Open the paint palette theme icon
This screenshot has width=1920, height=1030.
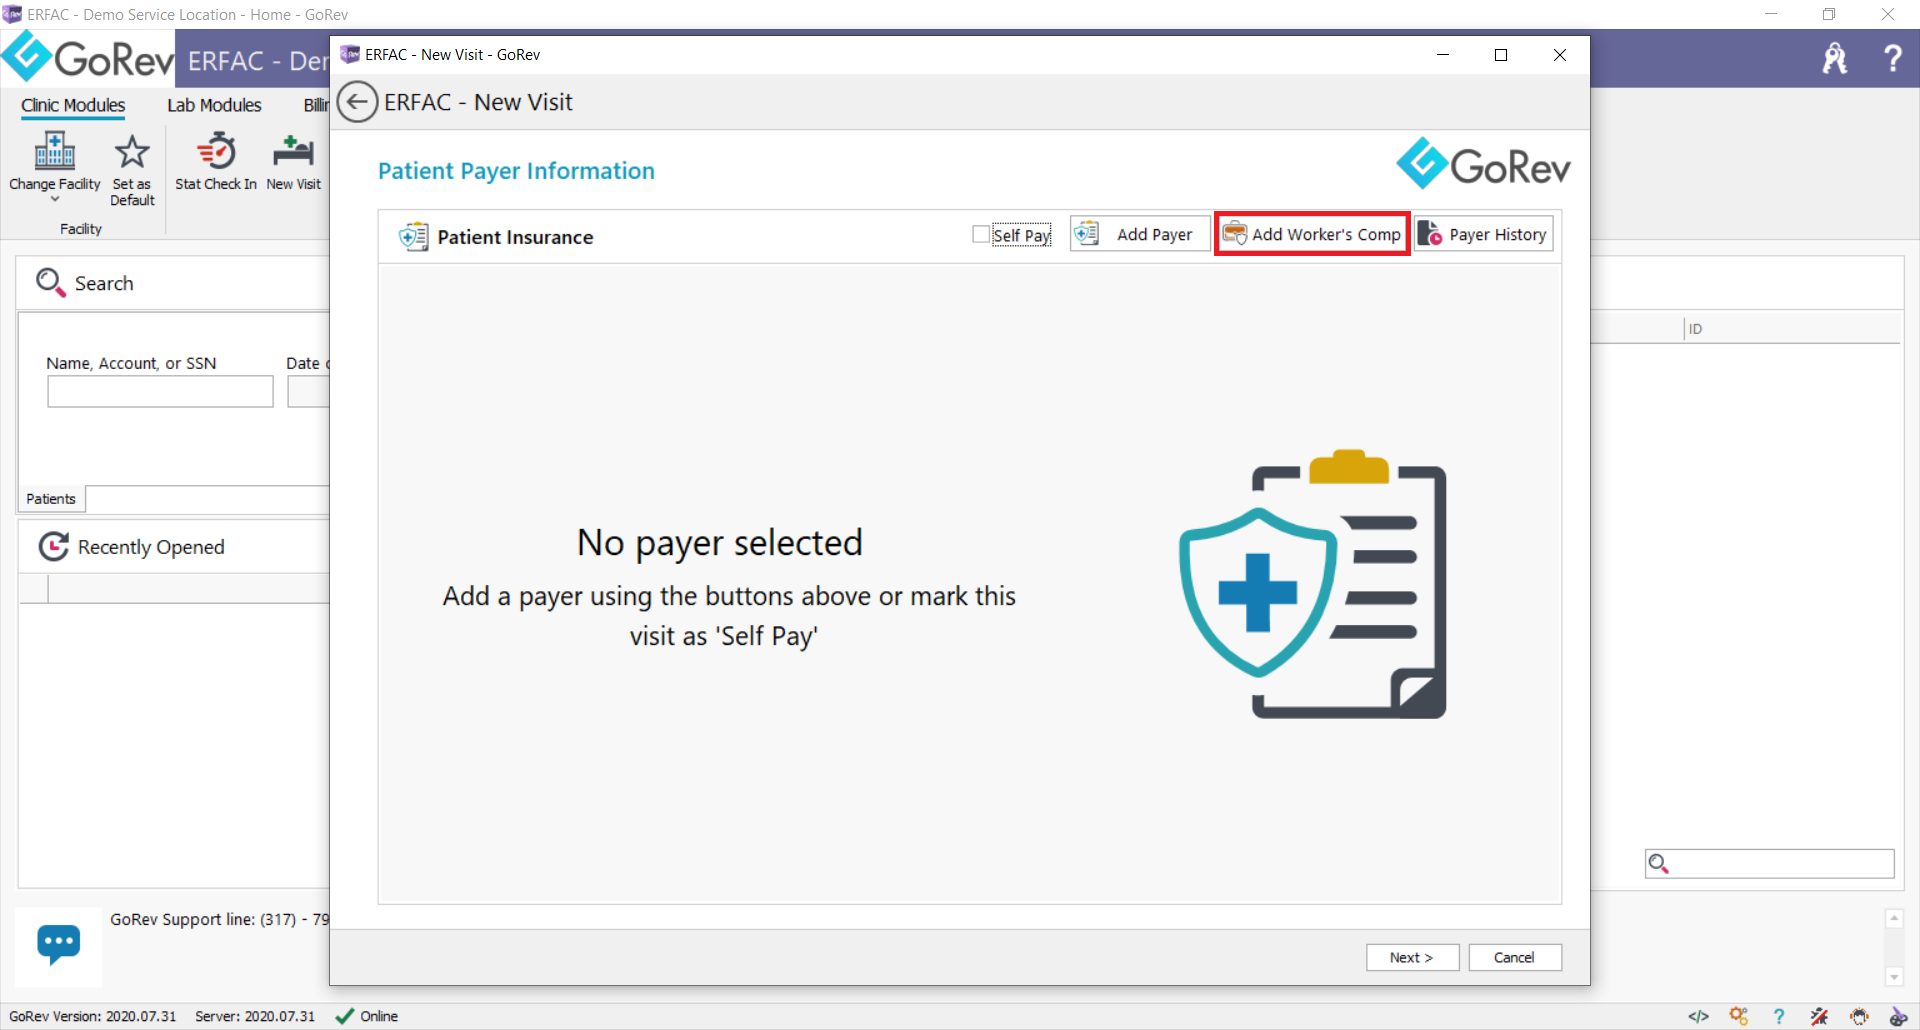click(x=1898, y=1016)
